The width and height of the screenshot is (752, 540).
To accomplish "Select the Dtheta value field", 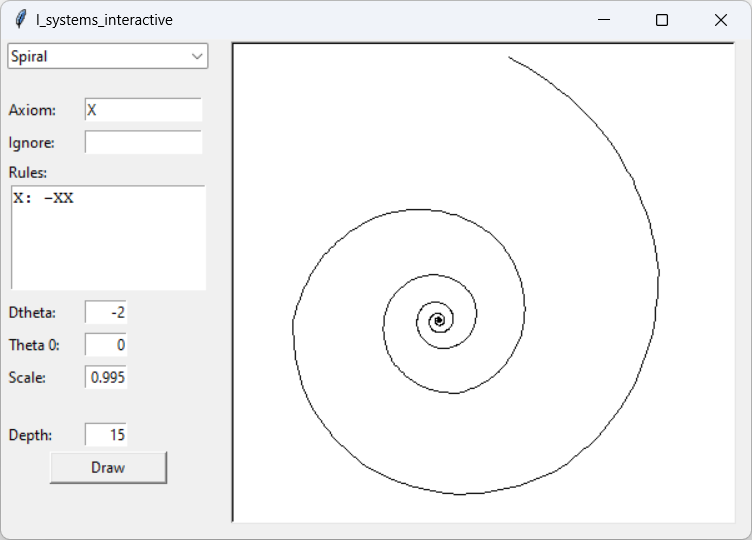I will [106, 312].
